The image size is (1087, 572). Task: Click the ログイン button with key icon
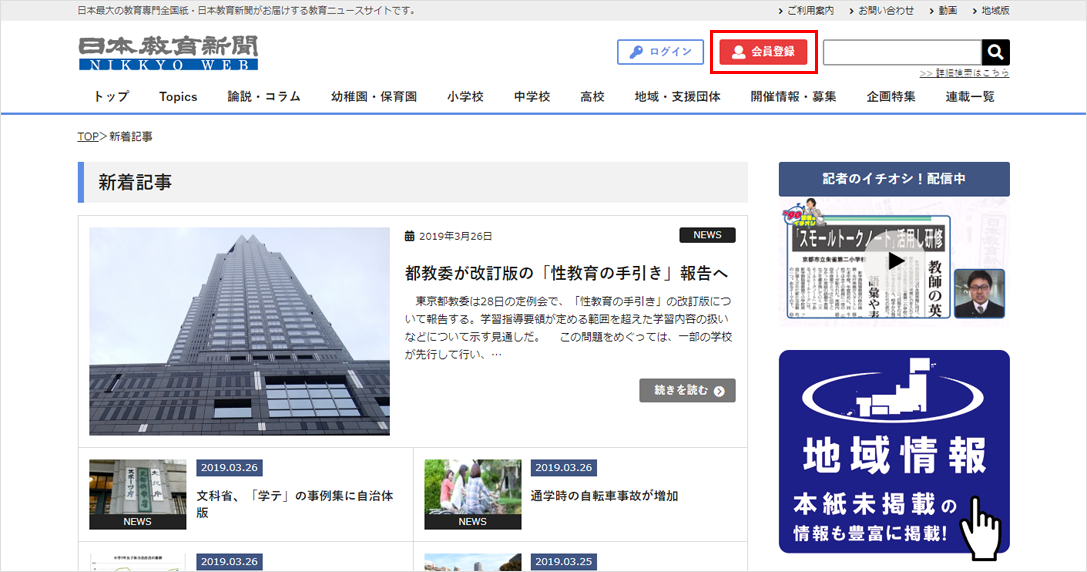(x=660, y=52)
